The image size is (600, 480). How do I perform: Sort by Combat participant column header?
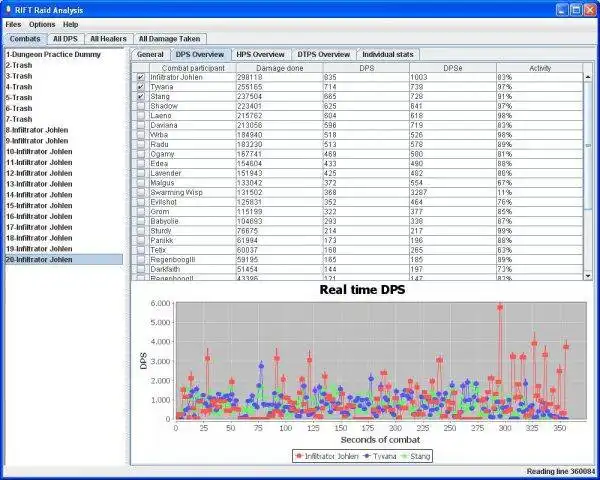click(x=193, y=68)
